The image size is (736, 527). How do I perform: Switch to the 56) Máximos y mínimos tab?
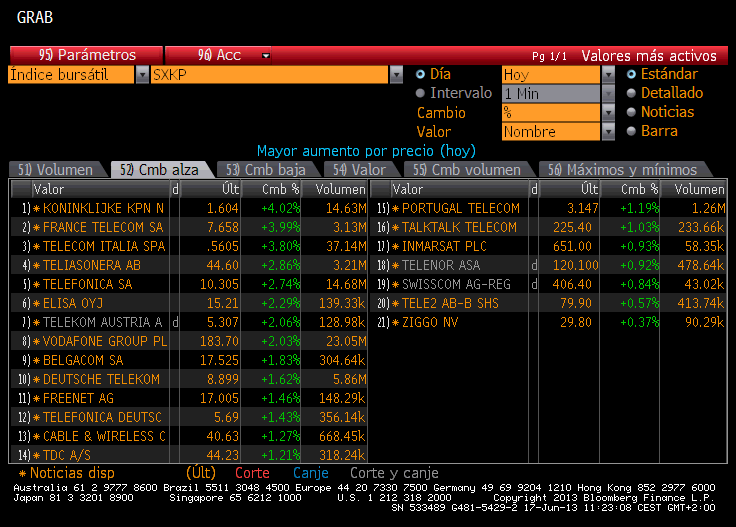click(x=623, y=169)
